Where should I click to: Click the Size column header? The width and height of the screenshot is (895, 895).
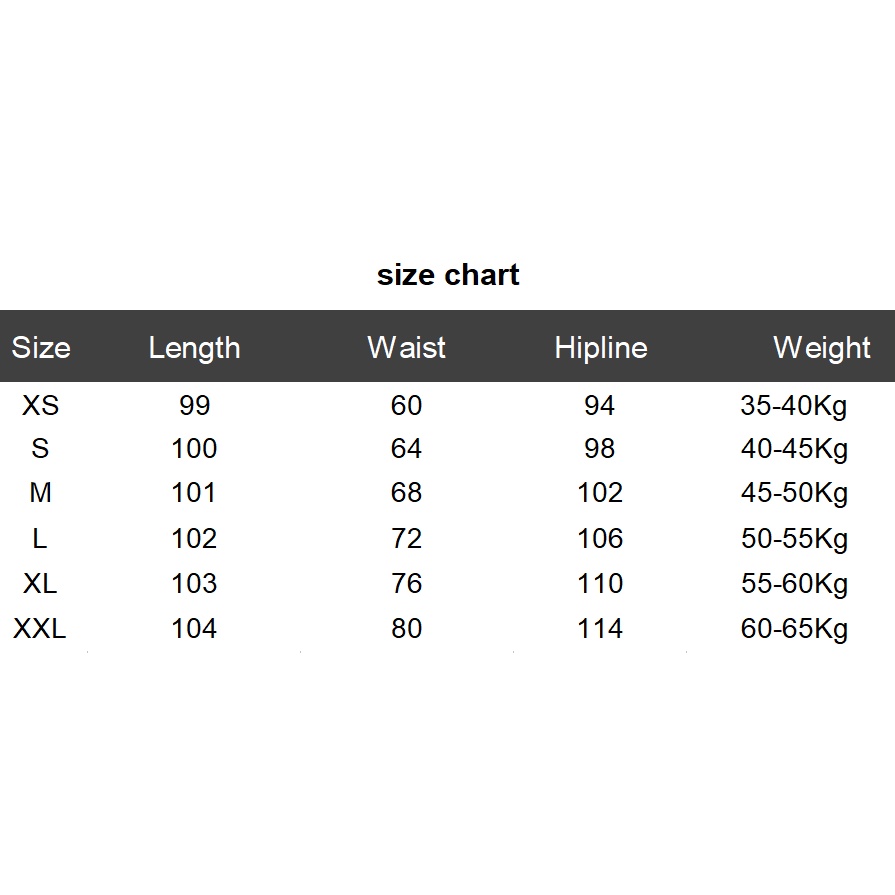click(41, 348)
